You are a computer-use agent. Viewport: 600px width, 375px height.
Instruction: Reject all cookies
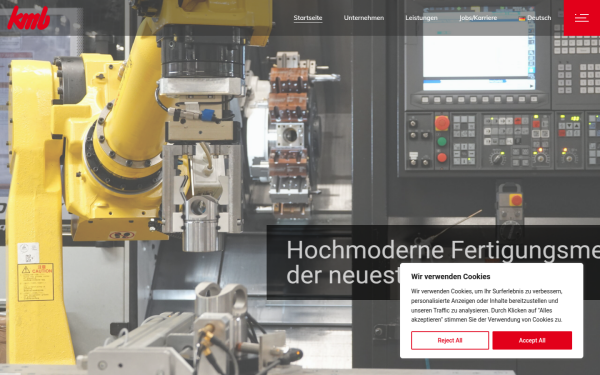(450, 340)
